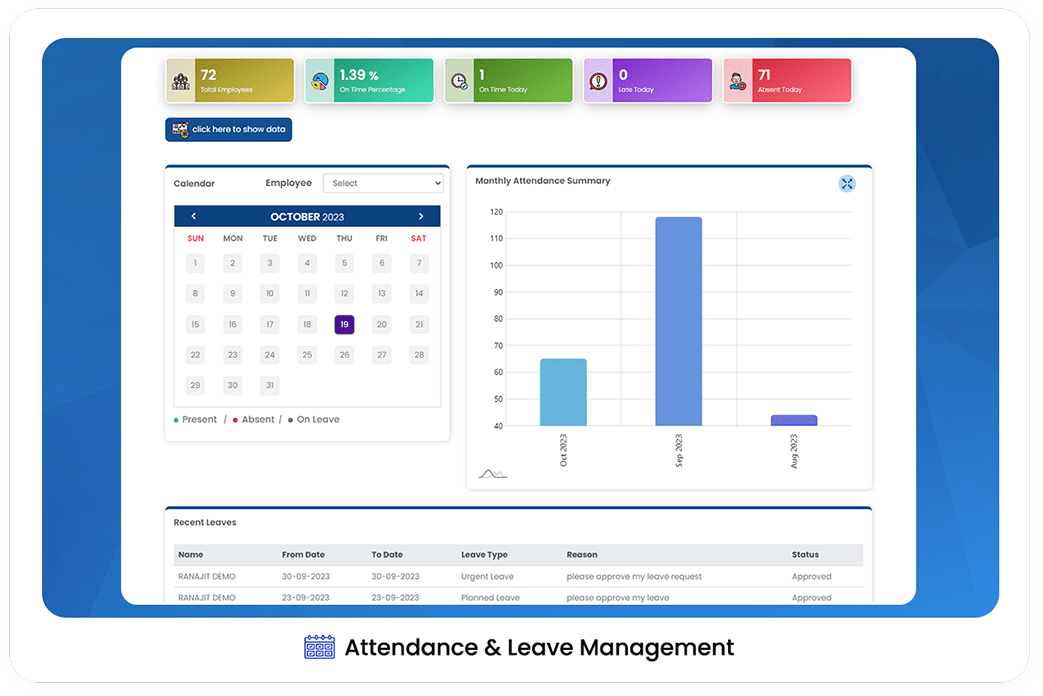Click the Status column header
1043x696 pixels.
point(805,554)
